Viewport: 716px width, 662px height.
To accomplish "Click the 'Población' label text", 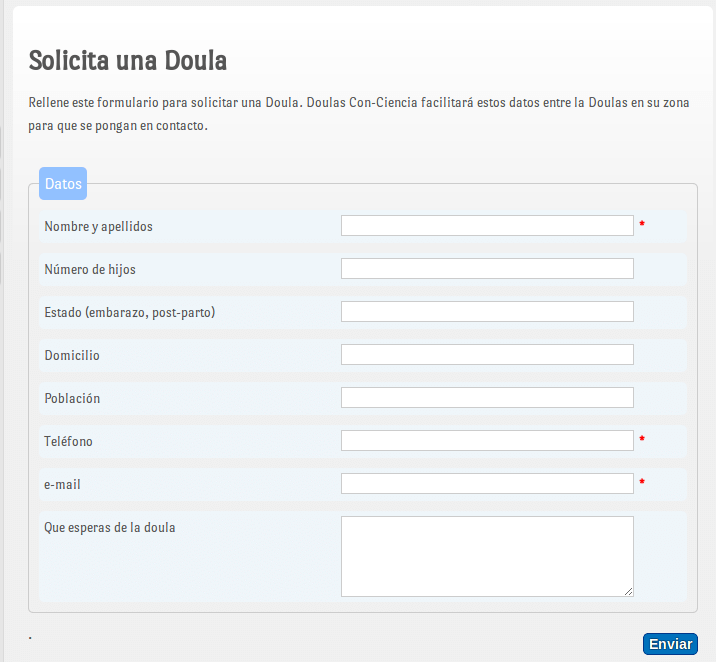I will coord(72,398).
